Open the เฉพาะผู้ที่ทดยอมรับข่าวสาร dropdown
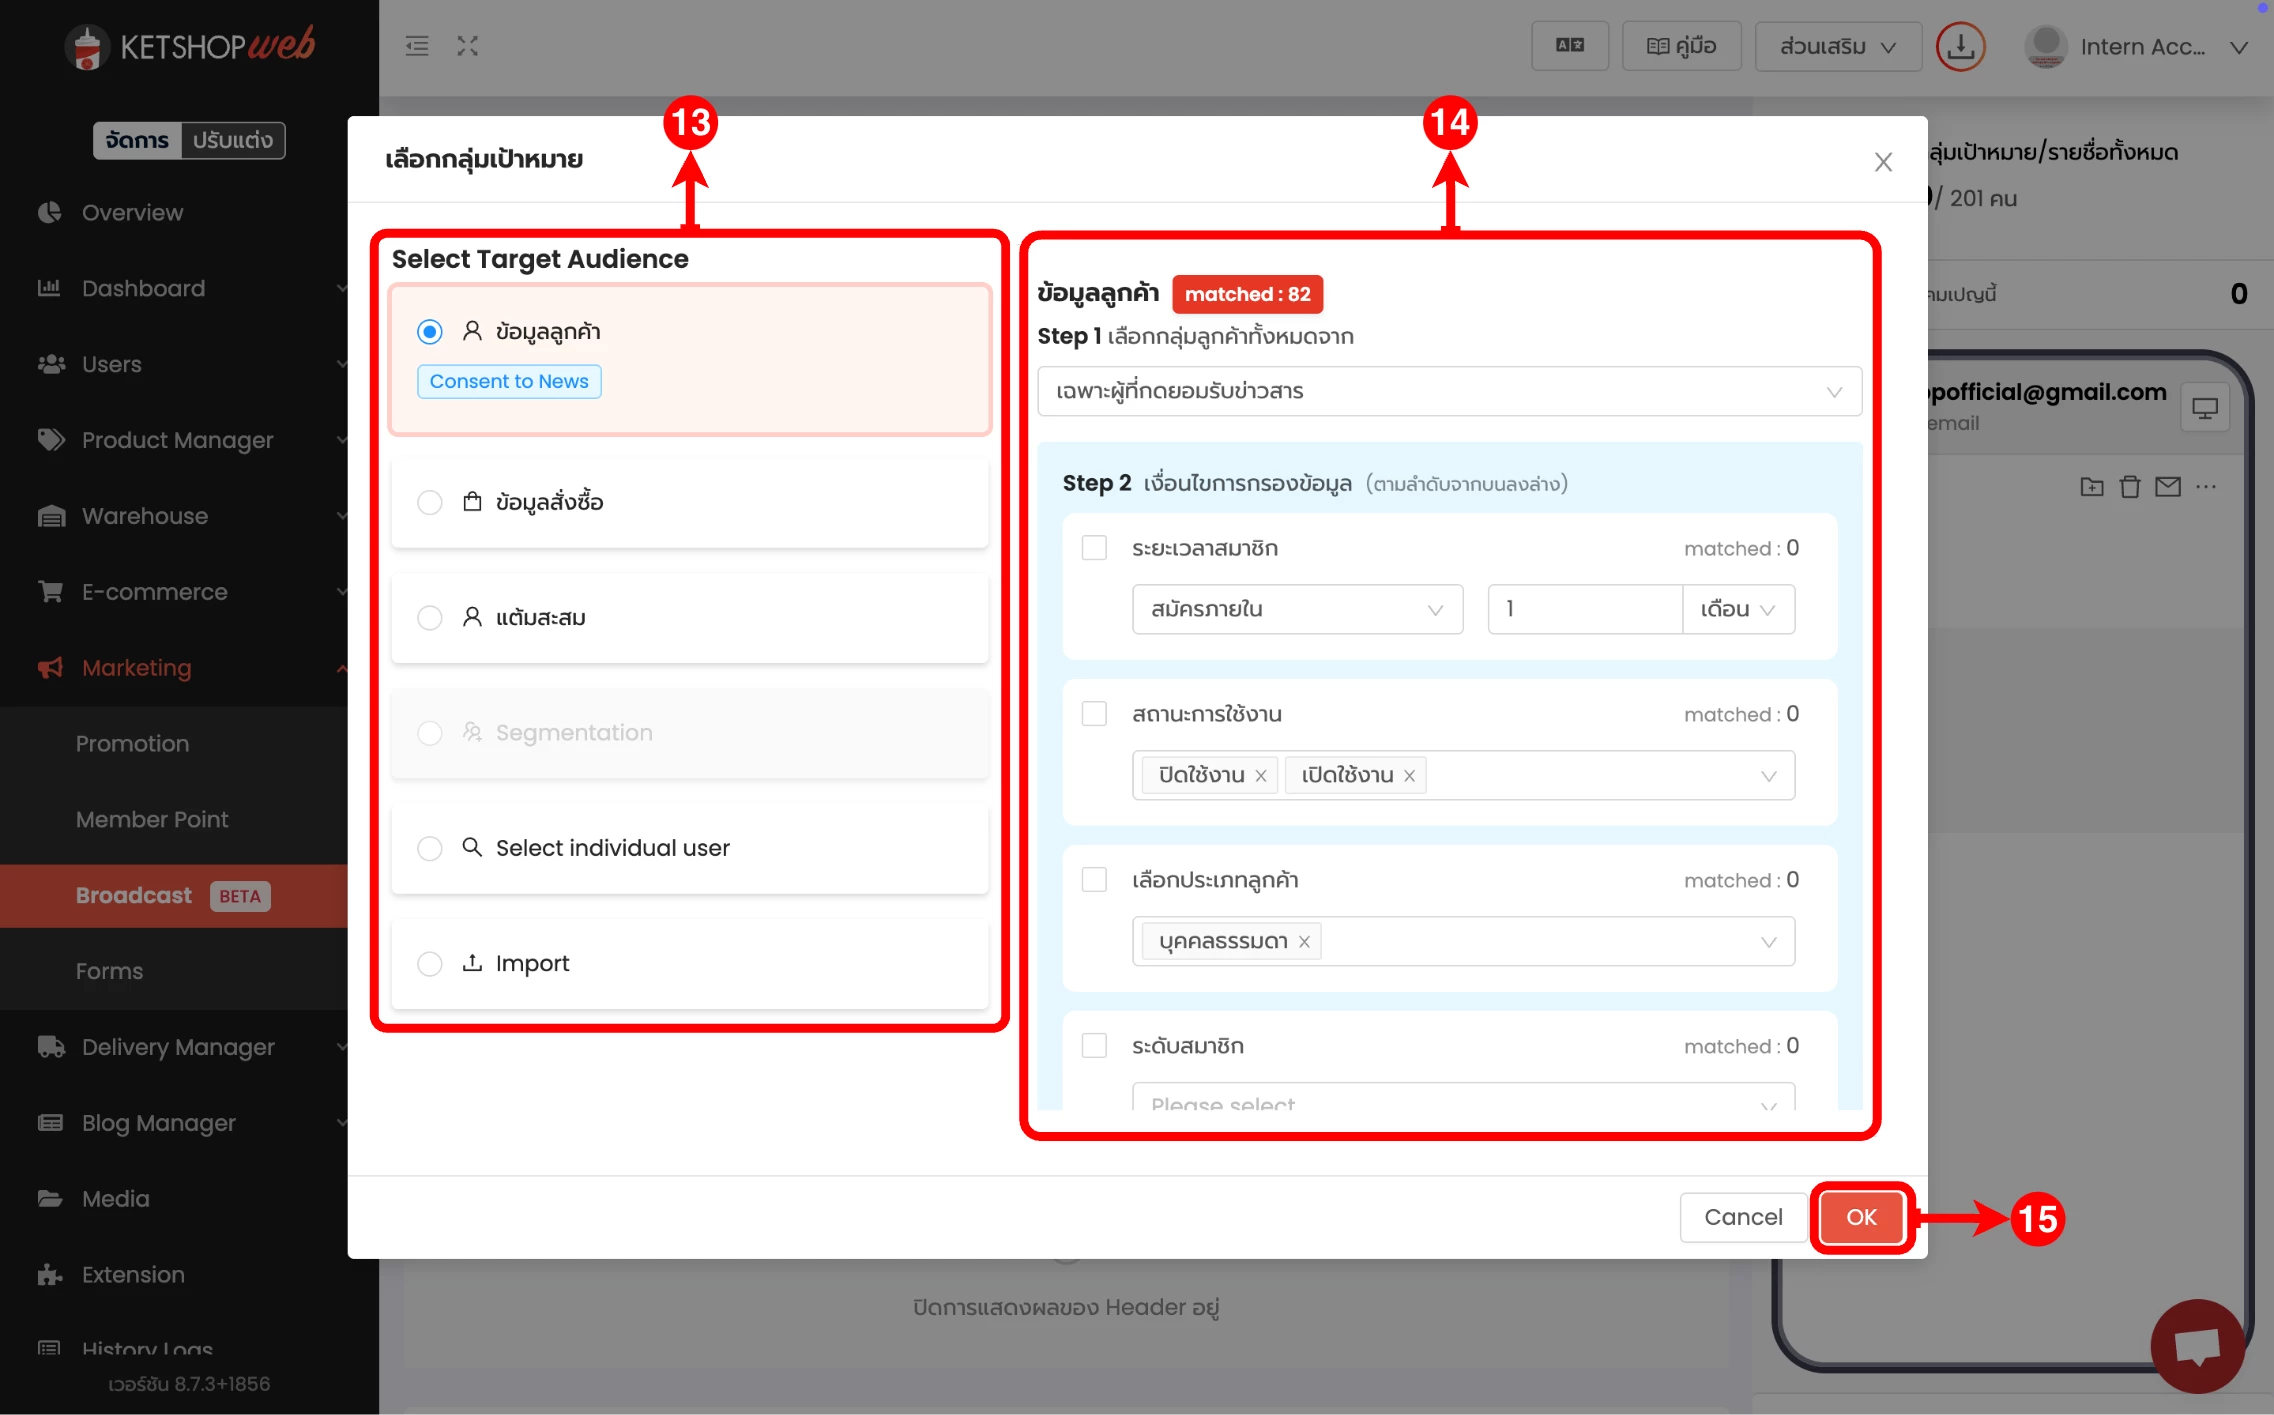 point(1448,391)
